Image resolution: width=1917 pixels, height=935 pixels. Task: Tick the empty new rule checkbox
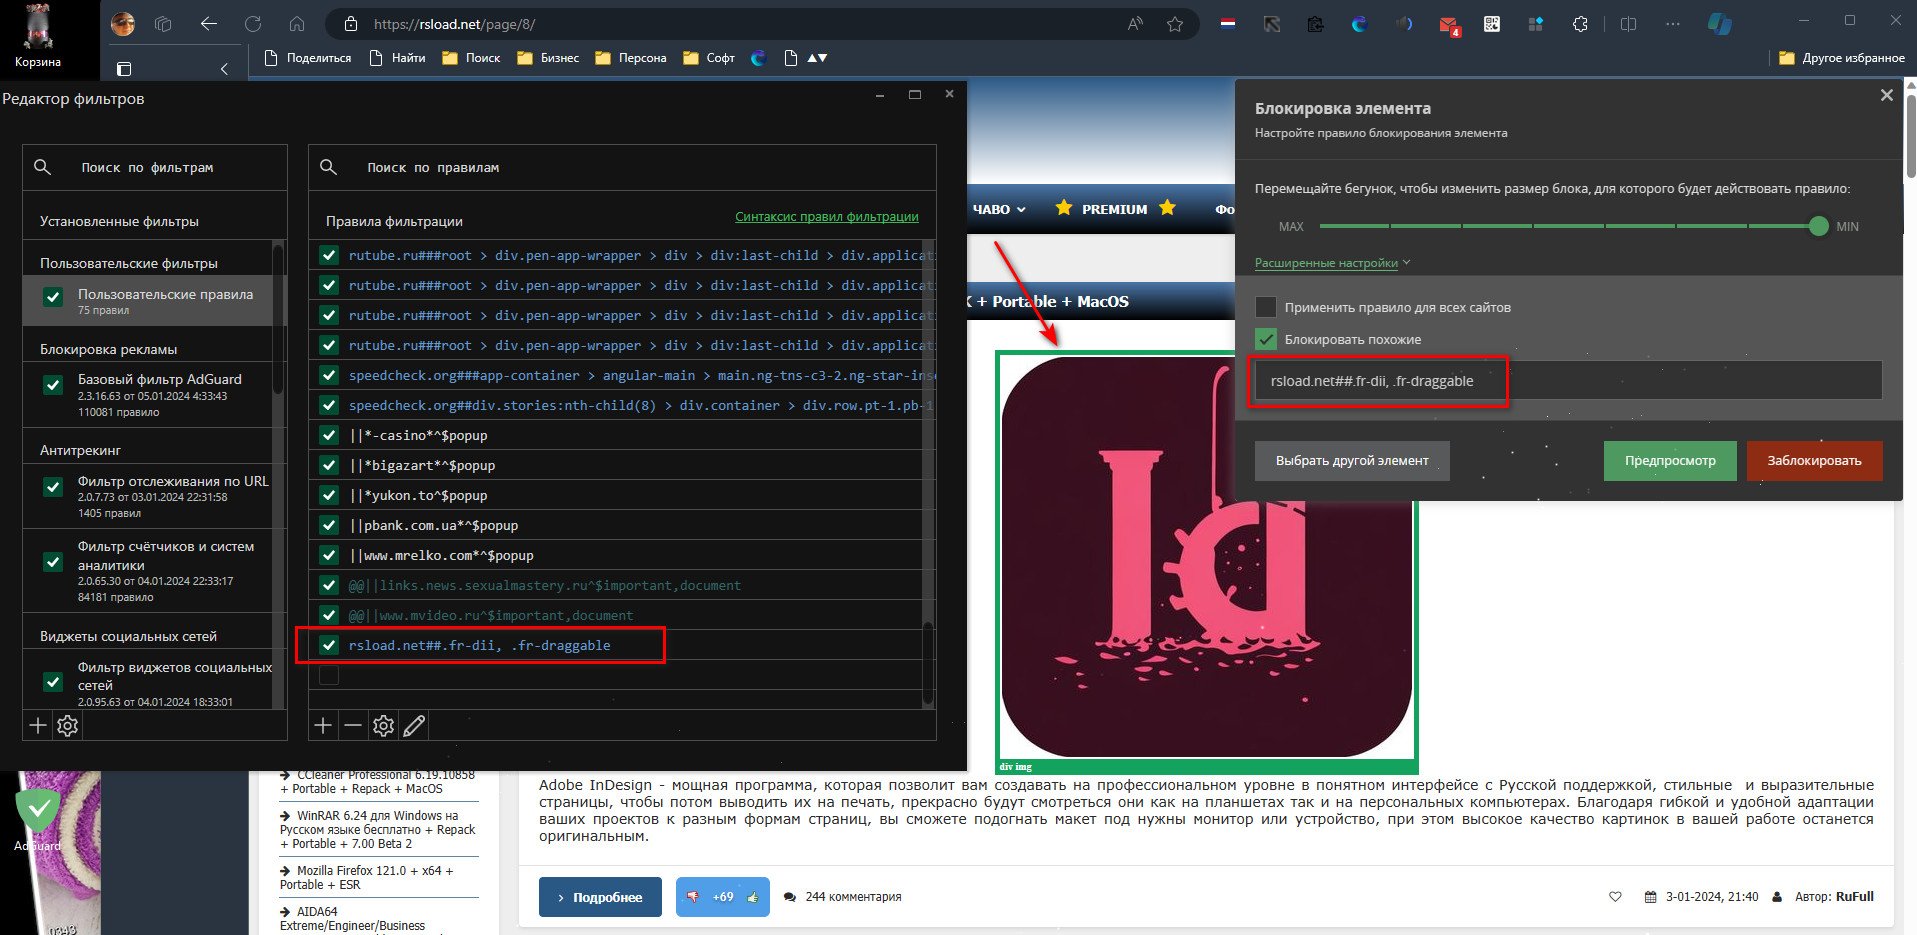(329, 675)
